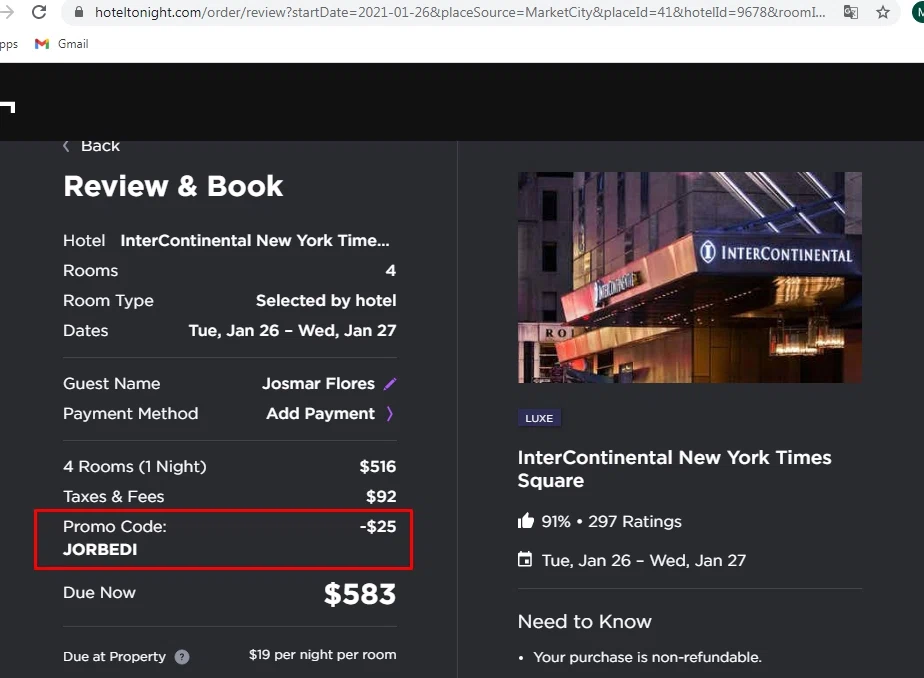Click the date range under hotel ratings
Screen dimensions: 924x678
tap(644, 560)
